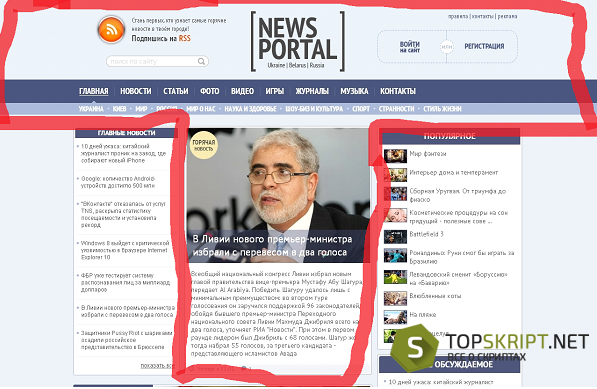Image resolution: width=597 pixels, height=389 pixels.
Task: Select the Спорт subcategory
Action: (x=361, y=109)
